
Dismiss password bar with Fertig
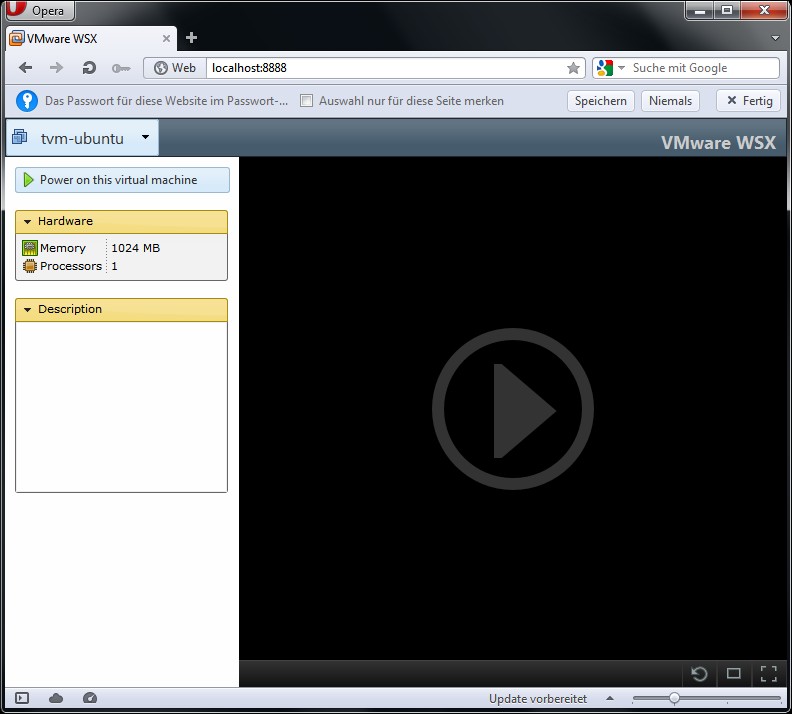point(749,101)
